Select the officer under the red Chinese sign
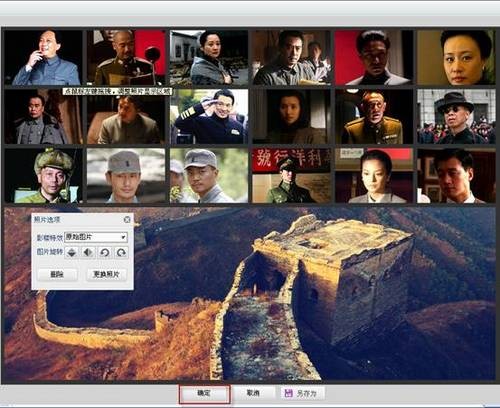Image resolution: width=500 pixels, height=408 pixels. point(292,176)
